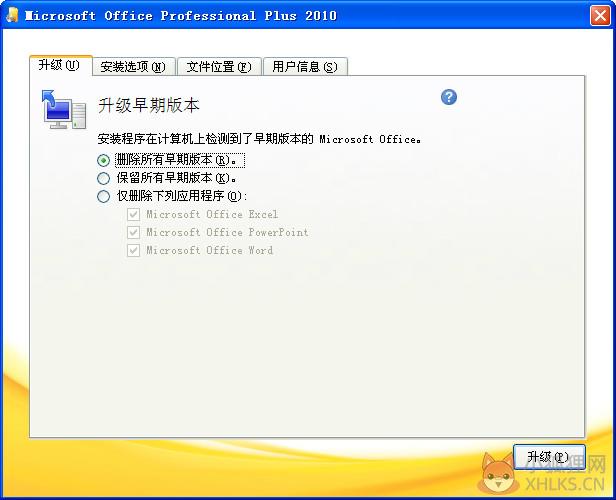Toggle Microsoft Office PowerPoint checkbox
Screen dimensions: 616x500
133,233
